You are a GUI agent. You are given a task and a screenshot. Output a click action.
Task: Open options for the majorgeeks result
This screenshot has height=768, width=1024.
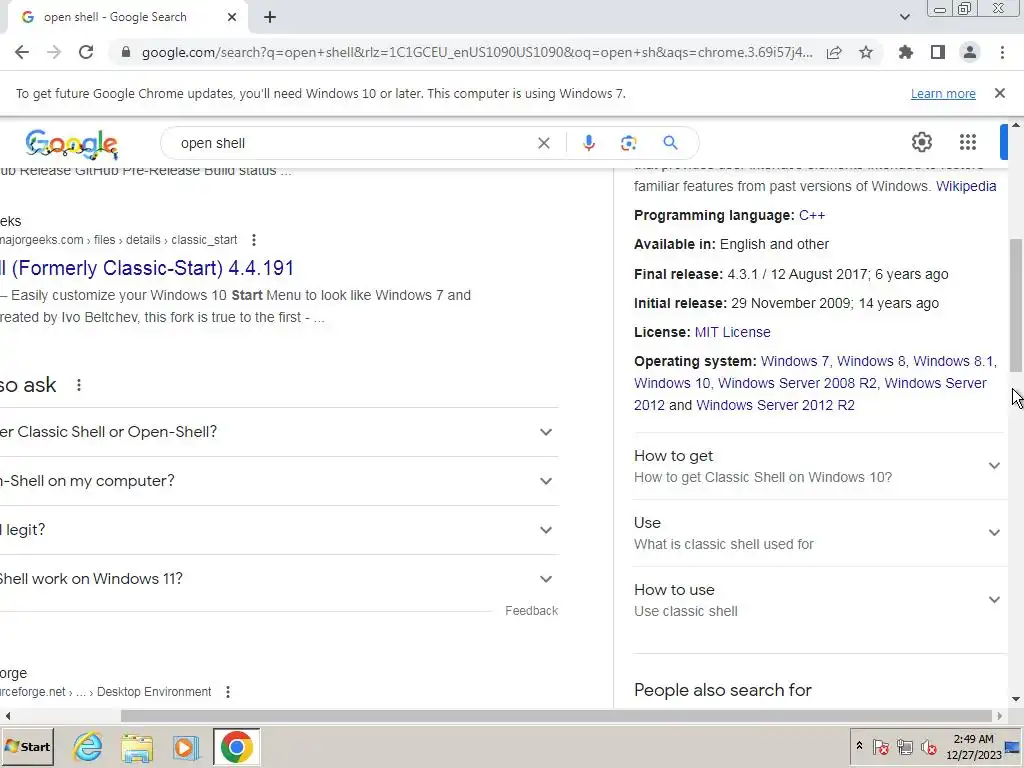coord(254,240)
